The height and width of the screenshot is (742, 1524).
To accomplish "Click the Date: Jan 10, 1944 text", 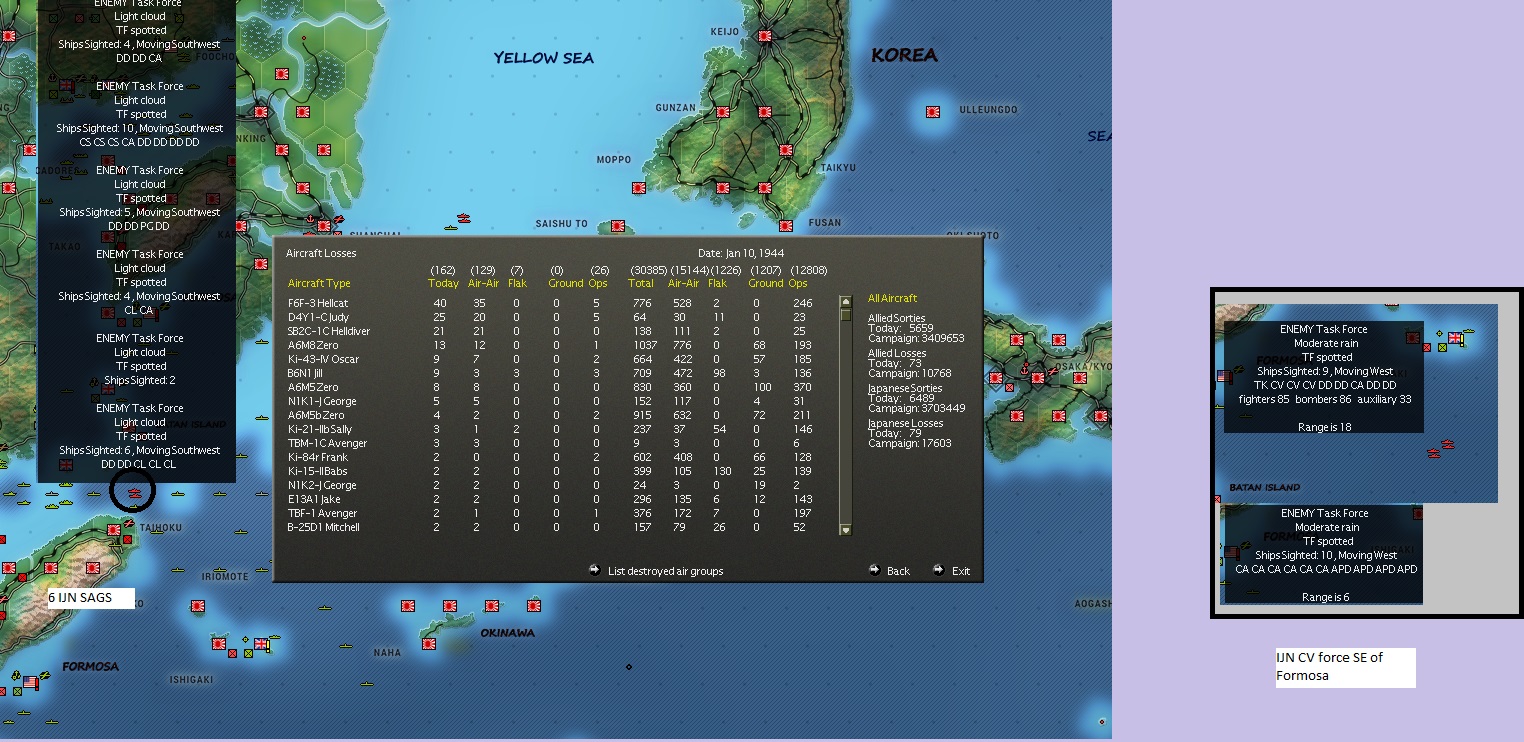I will click(x=741, y=253).
